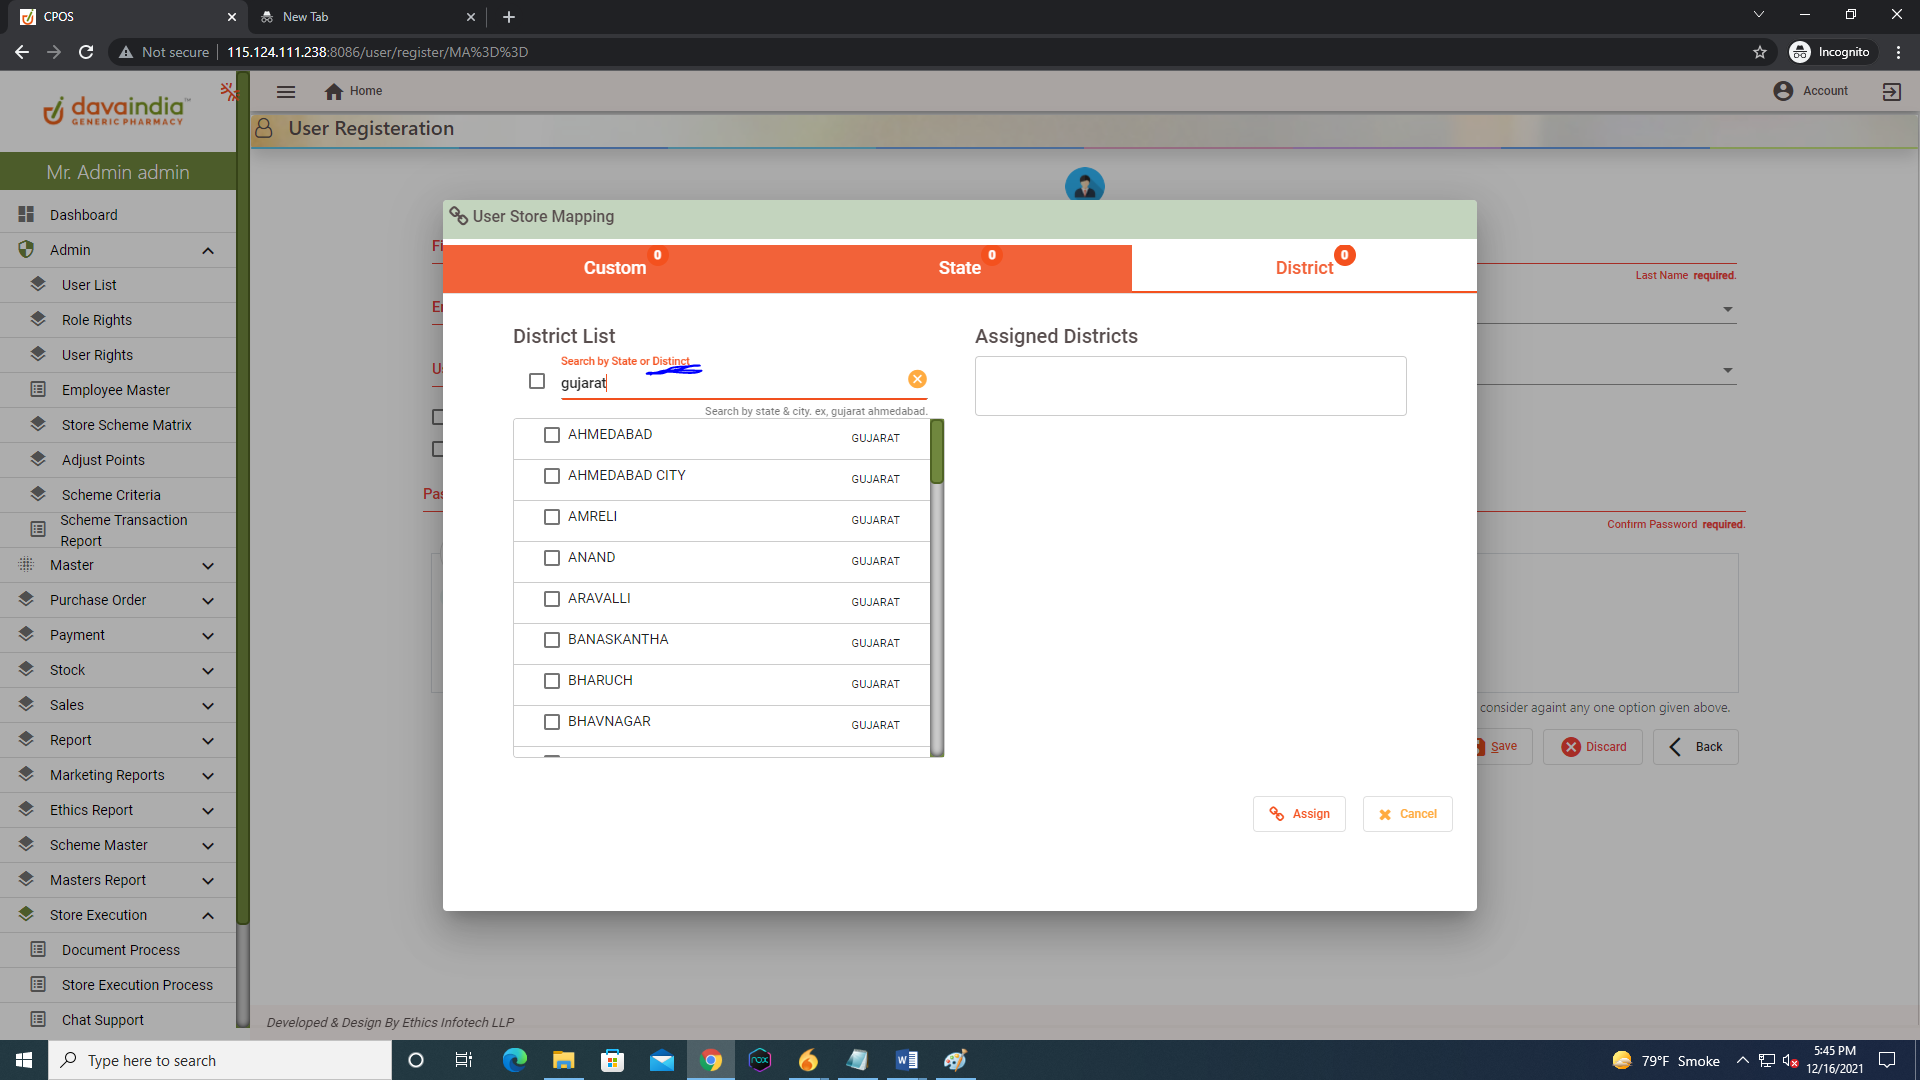Expand the Purchase Order sidebar menu
This screenshot has width=1920, height=1080.
pyautogui.click(x=207, y=600)
